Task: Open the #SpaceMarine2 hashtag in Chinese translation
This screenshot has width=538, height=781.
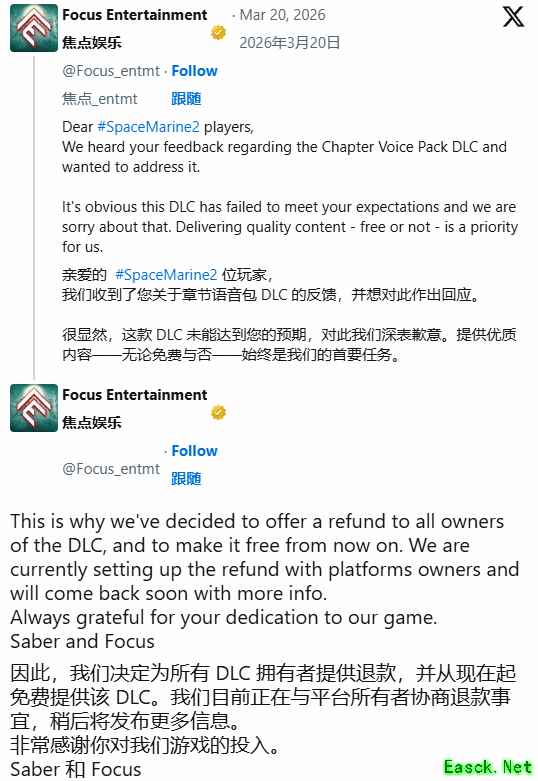Action: click(166, 275)
